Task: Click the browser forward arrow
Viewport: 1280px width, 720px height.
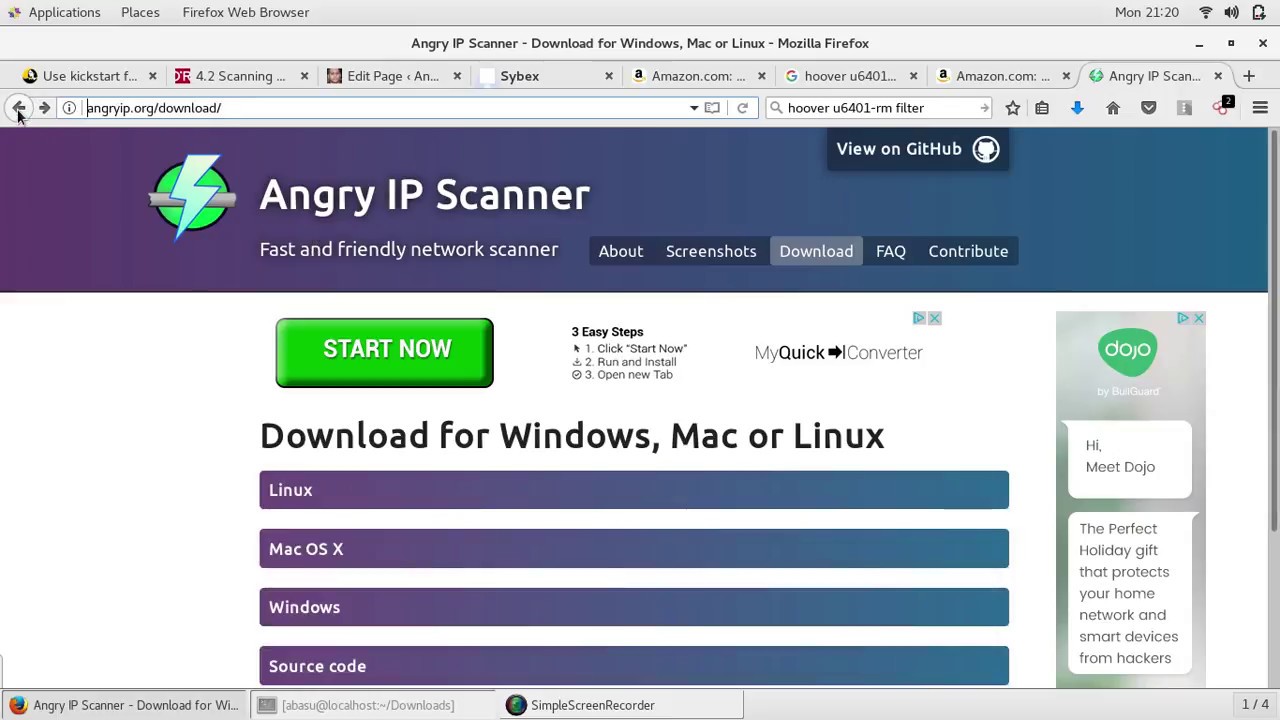Action: [x=44, y=108]
